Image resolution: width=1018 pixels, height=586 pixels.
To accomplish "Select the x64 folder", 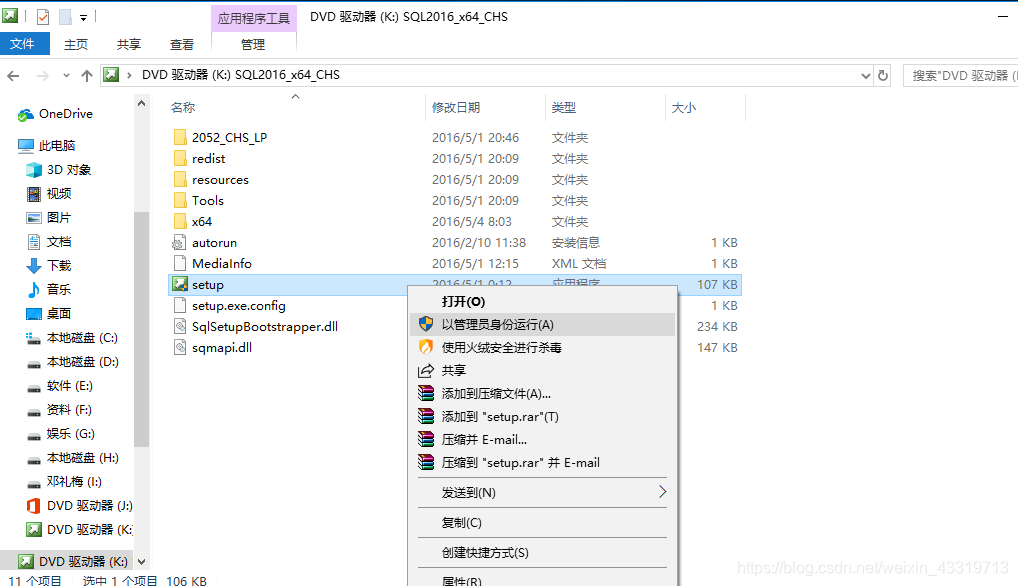I will click(x=202, y=221).
